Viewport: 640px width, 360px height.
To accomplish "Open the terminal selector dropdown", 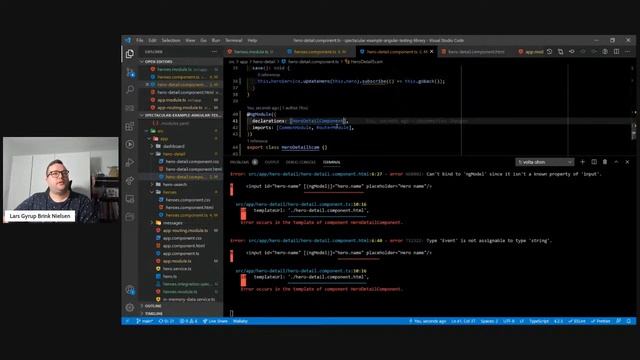I will click(x=544, y=162).
